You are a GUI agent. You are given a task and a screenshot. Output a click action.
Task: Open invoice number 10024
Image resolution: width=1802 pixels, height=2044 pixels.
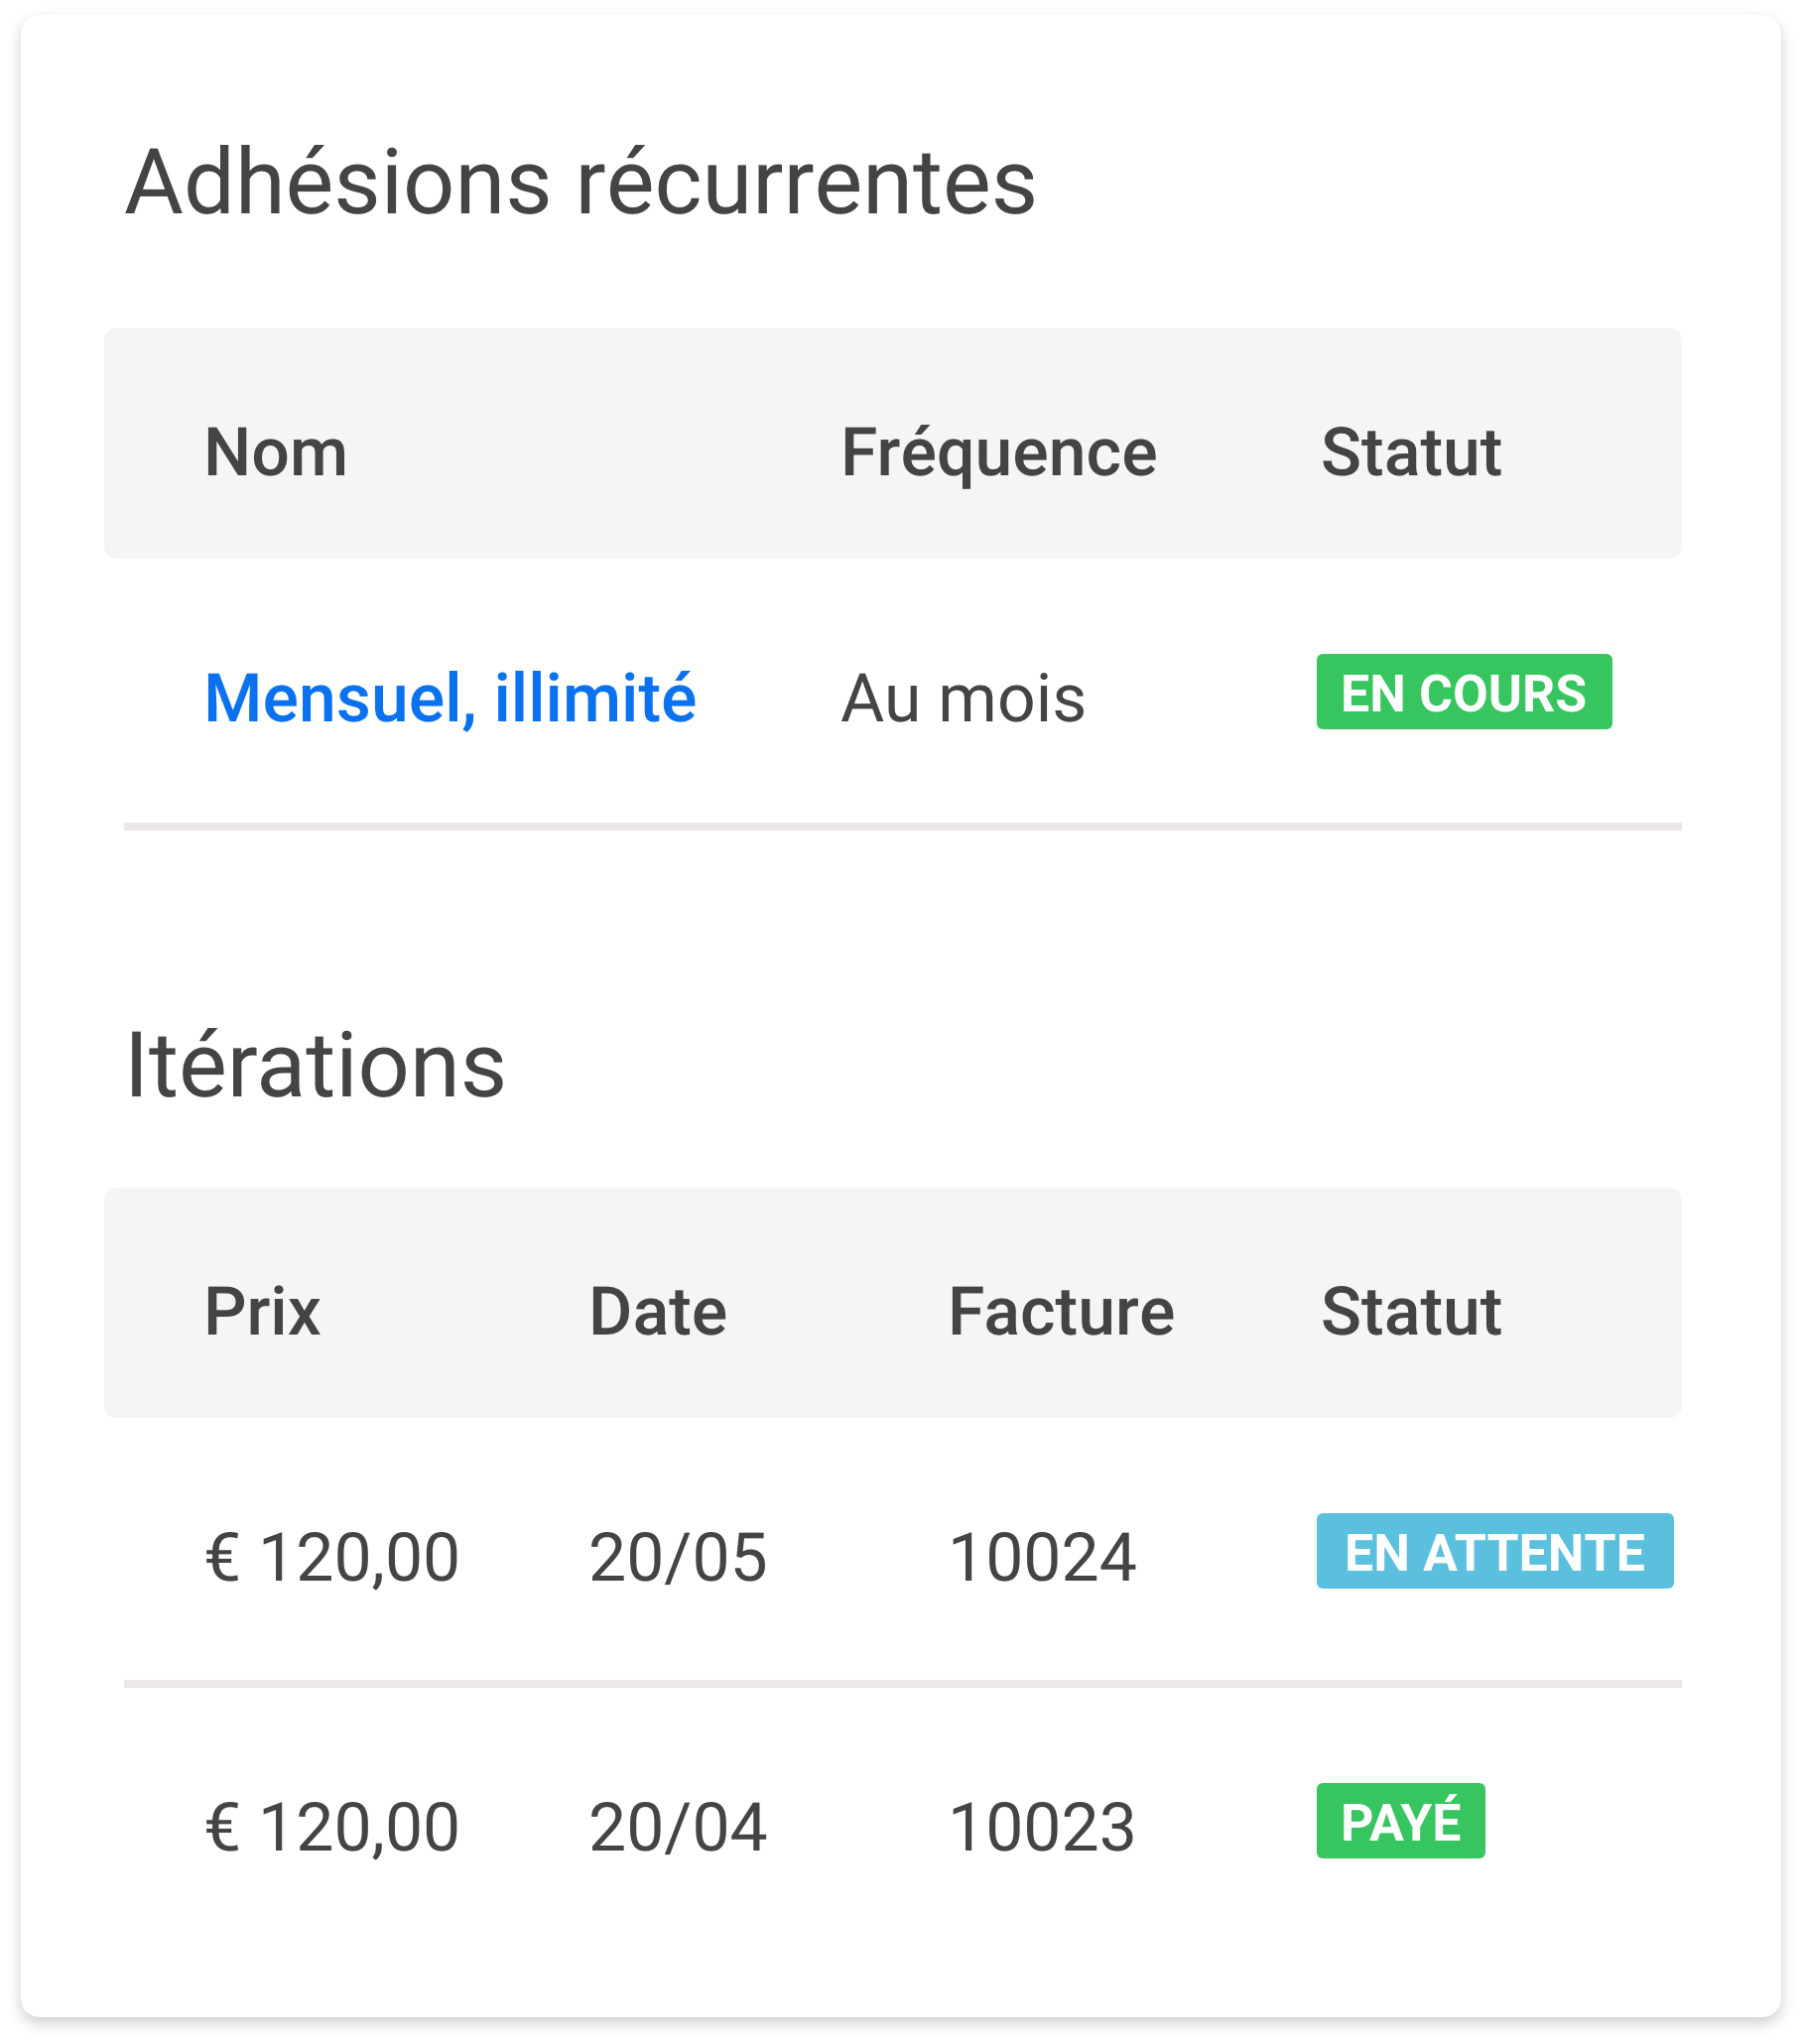pos(1041,1557)
